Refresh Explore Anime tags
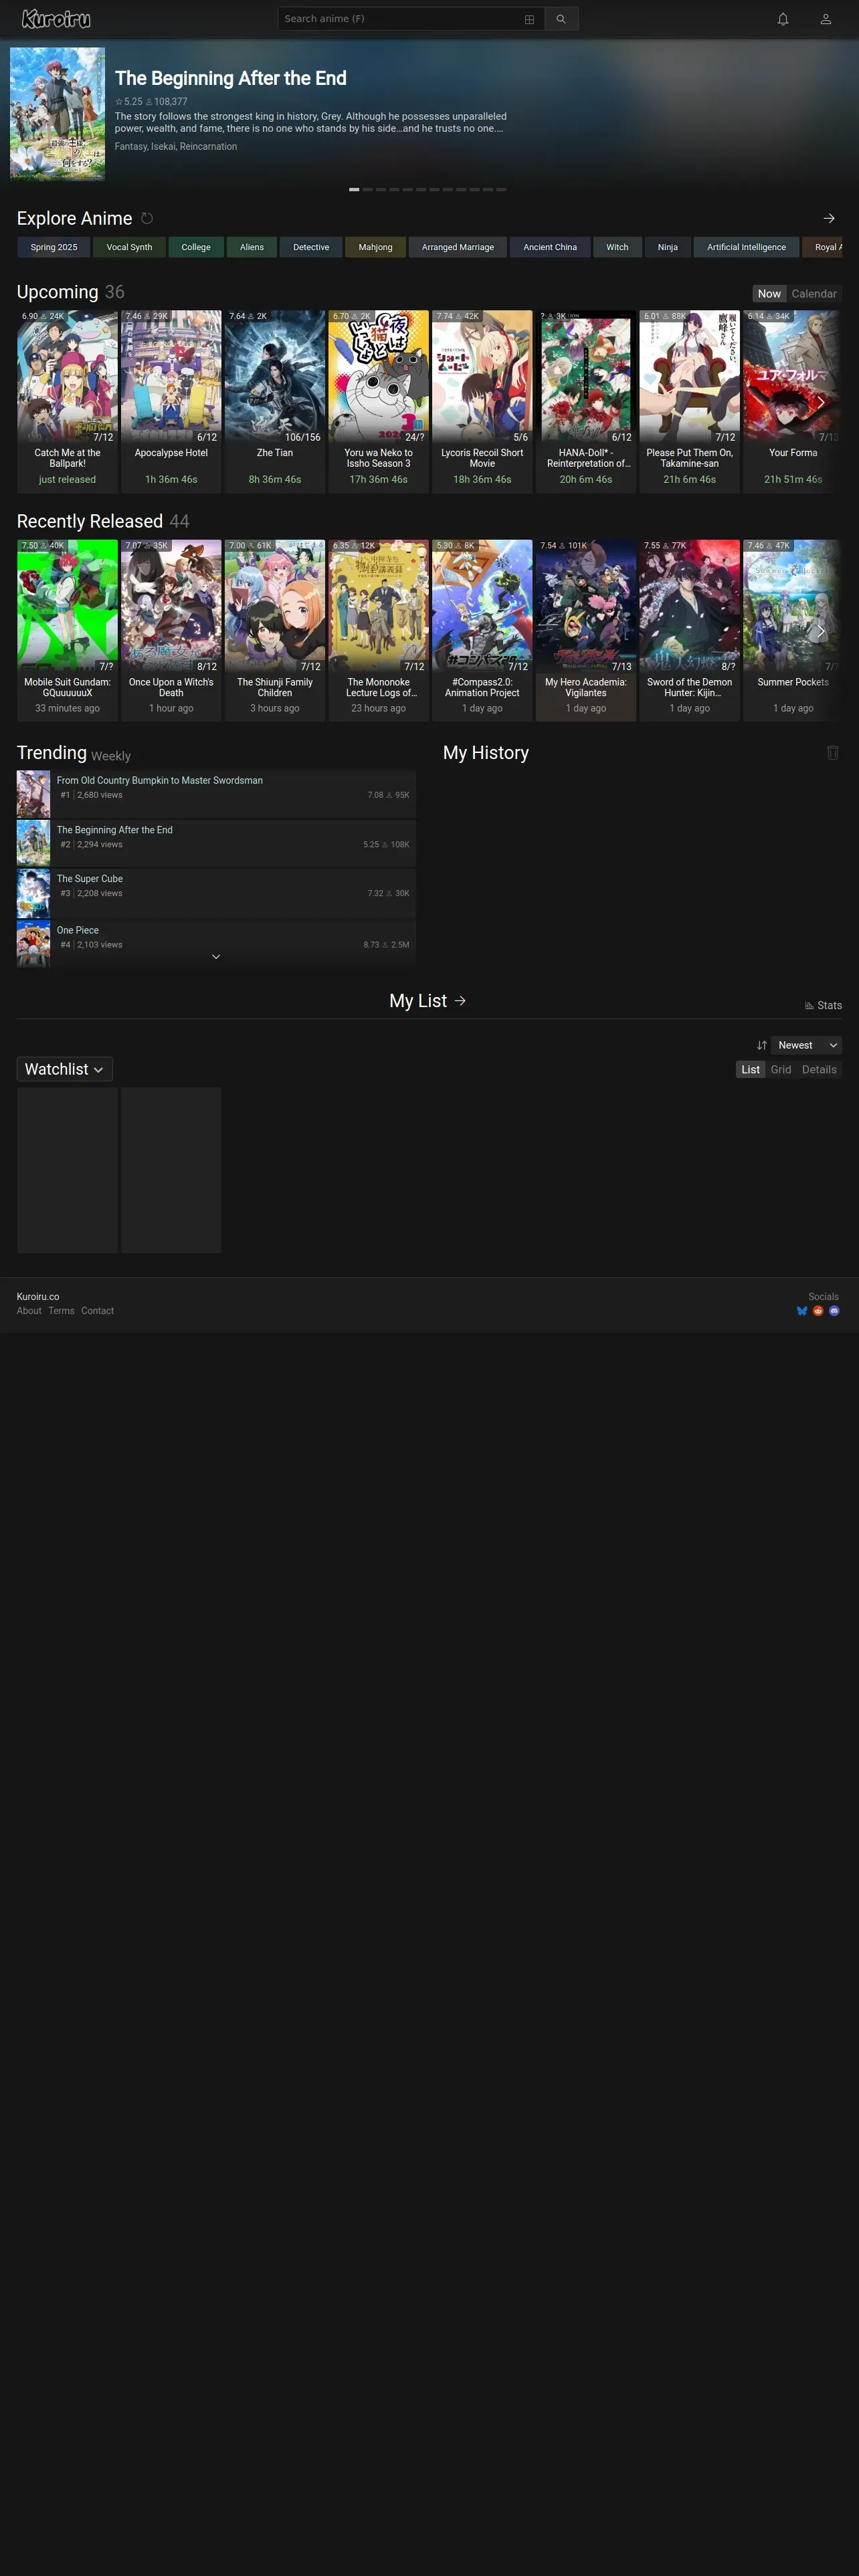859x2576 pixels. tap(147, 218)
